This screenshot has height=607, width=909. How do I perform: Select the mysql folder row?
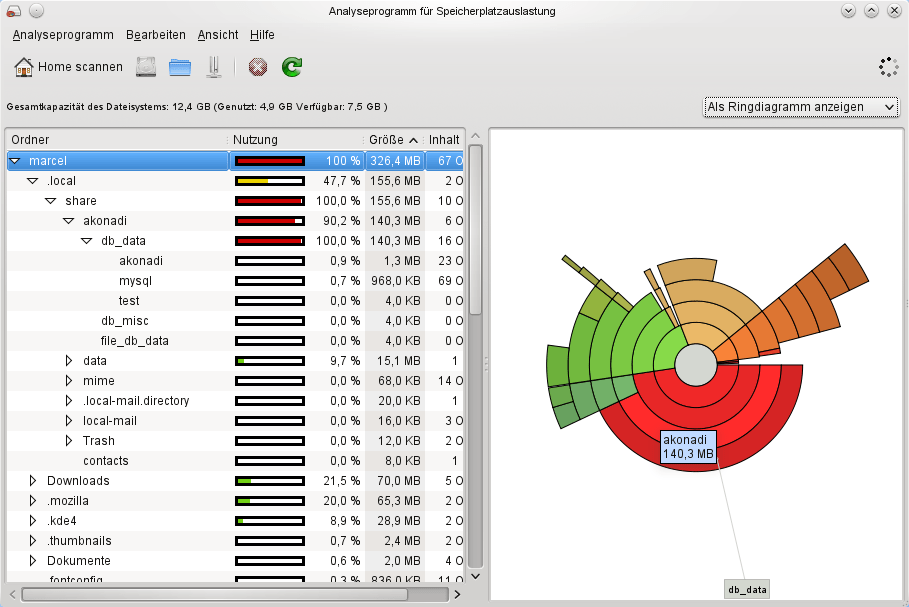pyautogui.click(x=235, y=281)
